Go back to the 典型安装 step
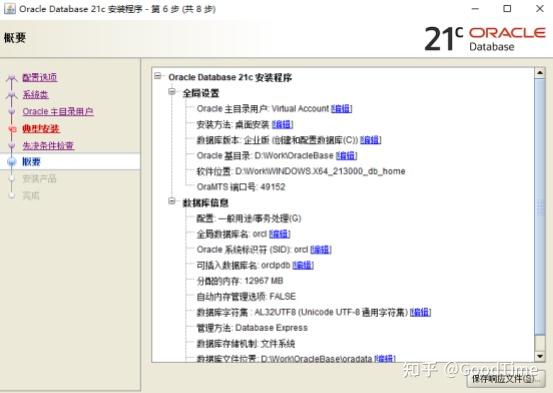 41,128
